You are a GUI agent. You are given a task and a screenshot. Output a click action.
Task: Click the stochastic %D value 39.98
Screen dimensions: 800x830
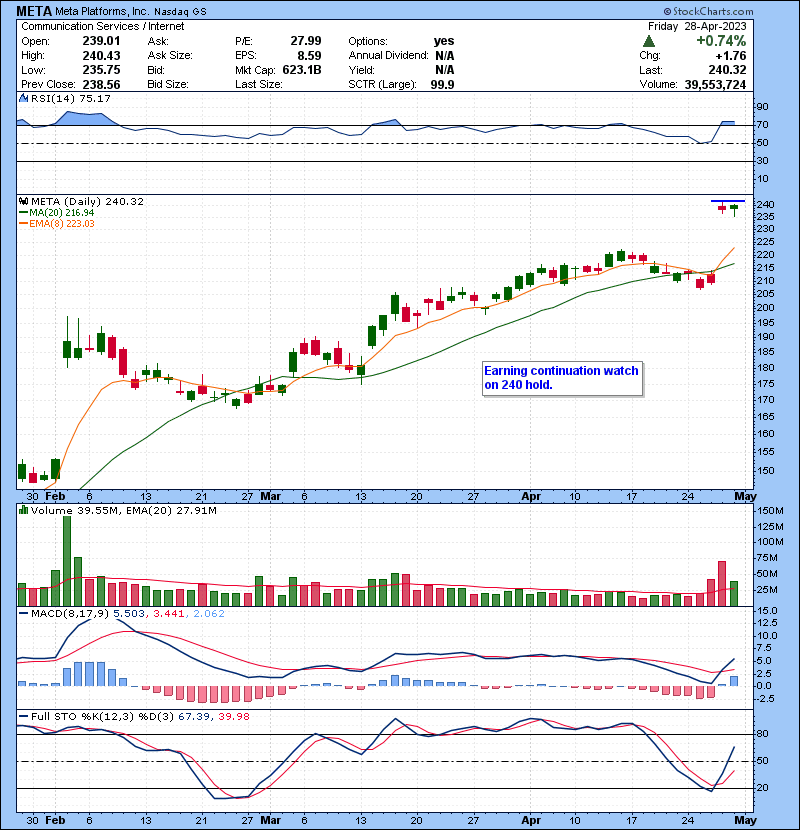click(x=233, y=716)
